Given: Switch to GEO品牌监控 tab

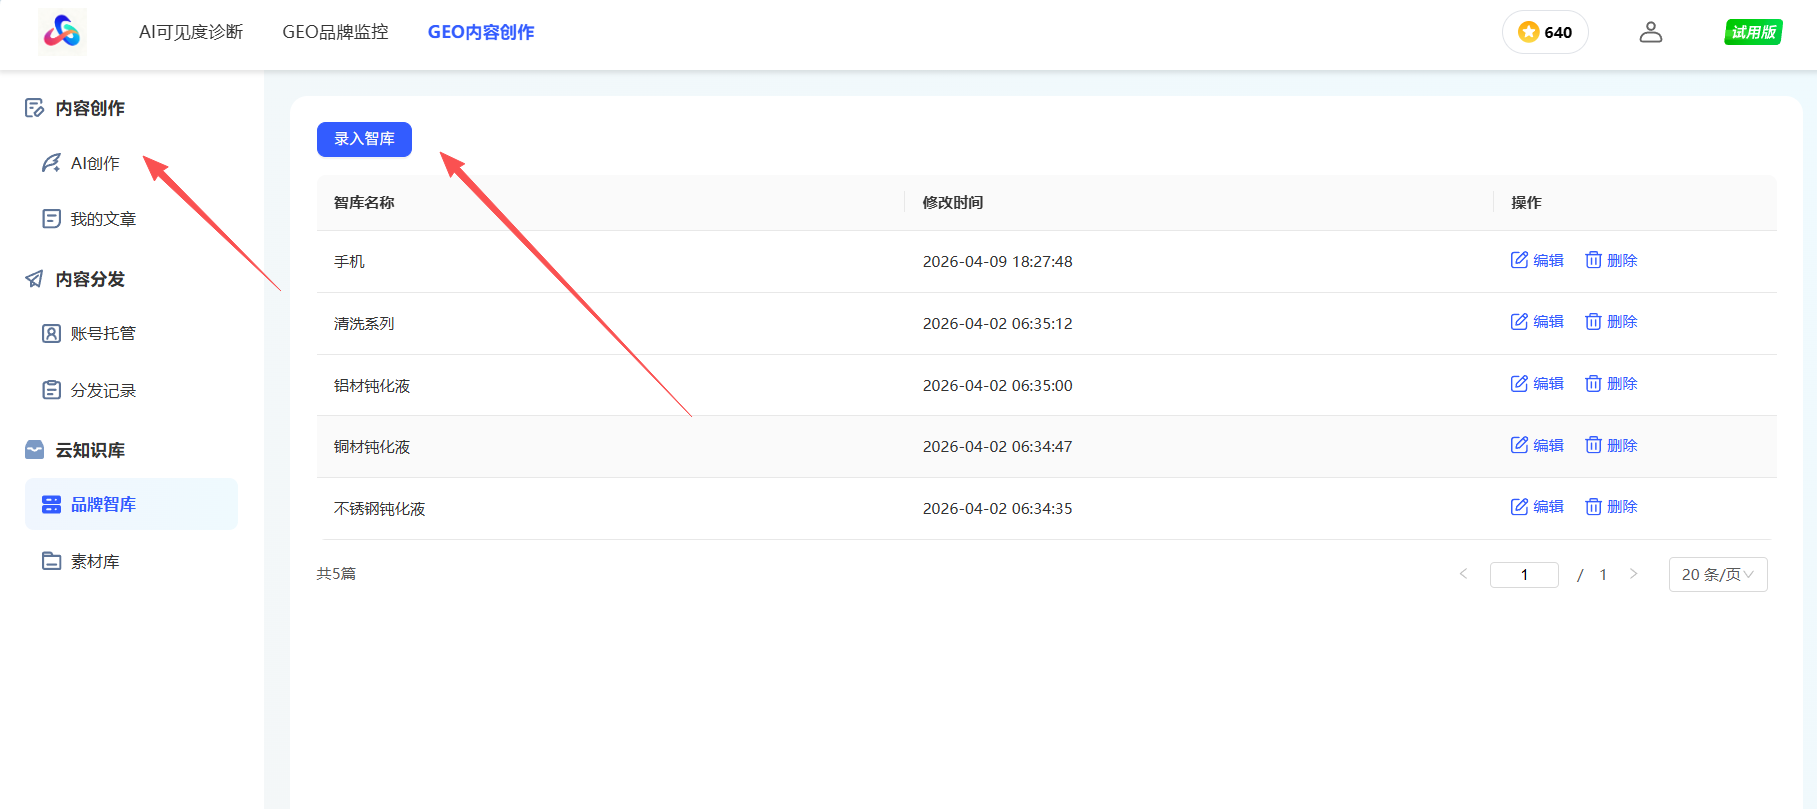Looking at the screenshot, I should (x=335, y=32).
